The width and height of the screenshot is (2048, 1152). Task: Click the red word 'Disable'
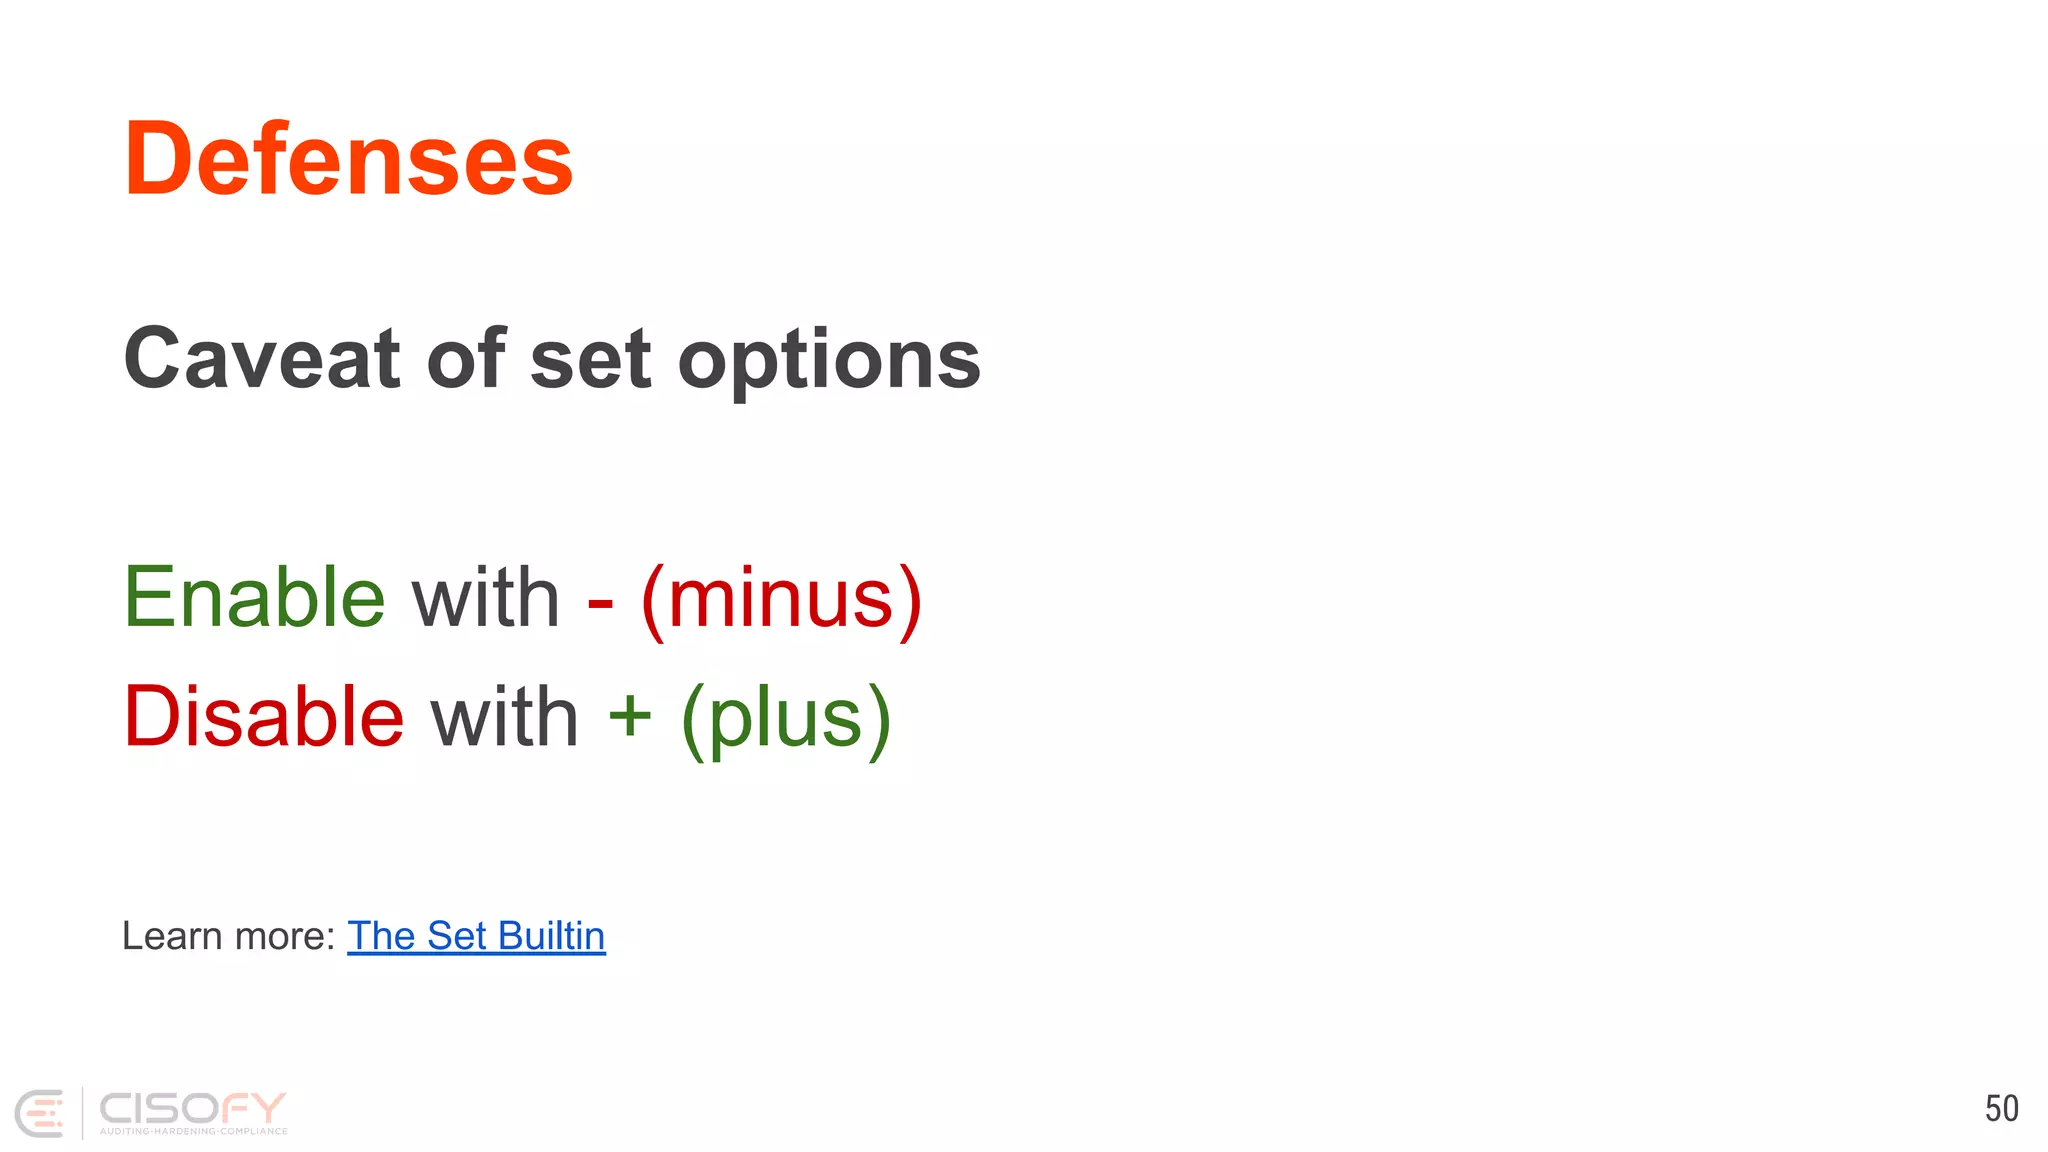(264, 717)
